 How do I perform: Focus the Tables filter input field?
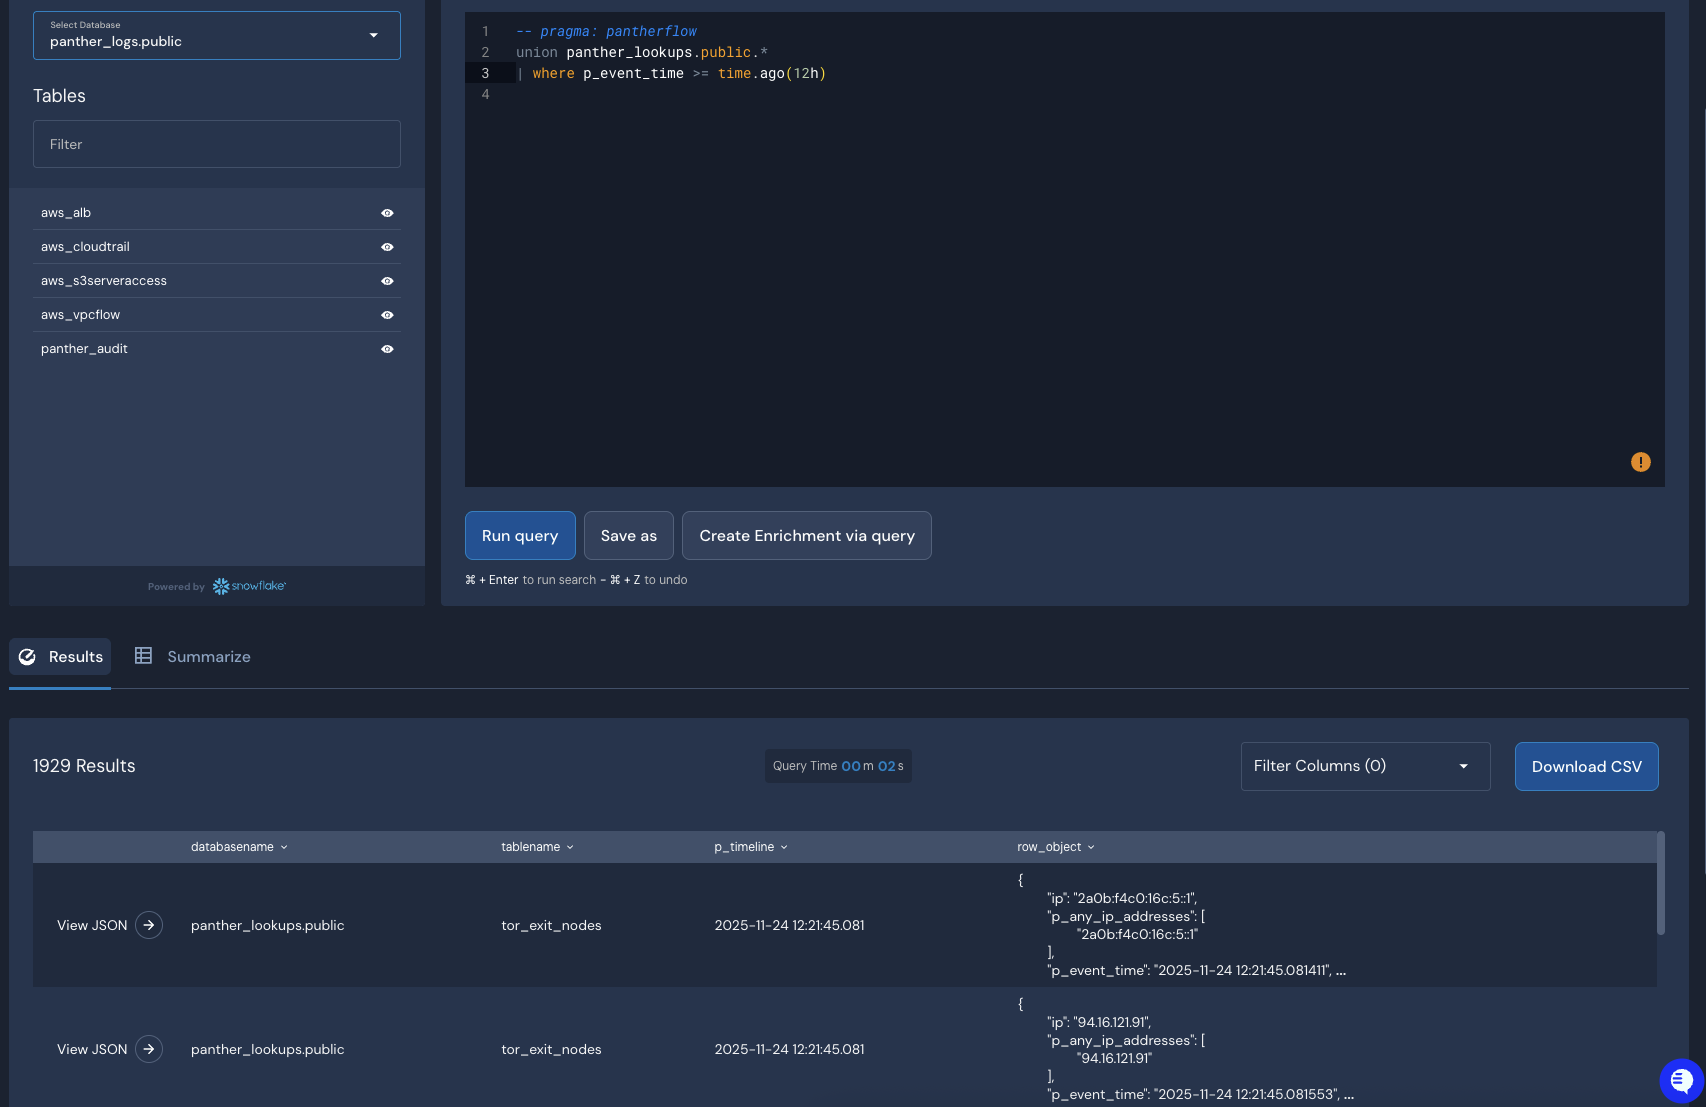click(x=216, y=145)
